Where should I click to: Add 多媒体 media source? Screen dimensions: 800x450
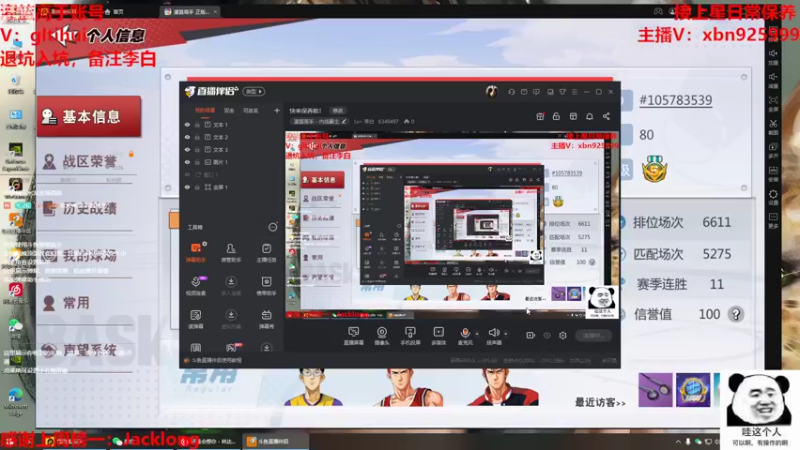(438, 336)
